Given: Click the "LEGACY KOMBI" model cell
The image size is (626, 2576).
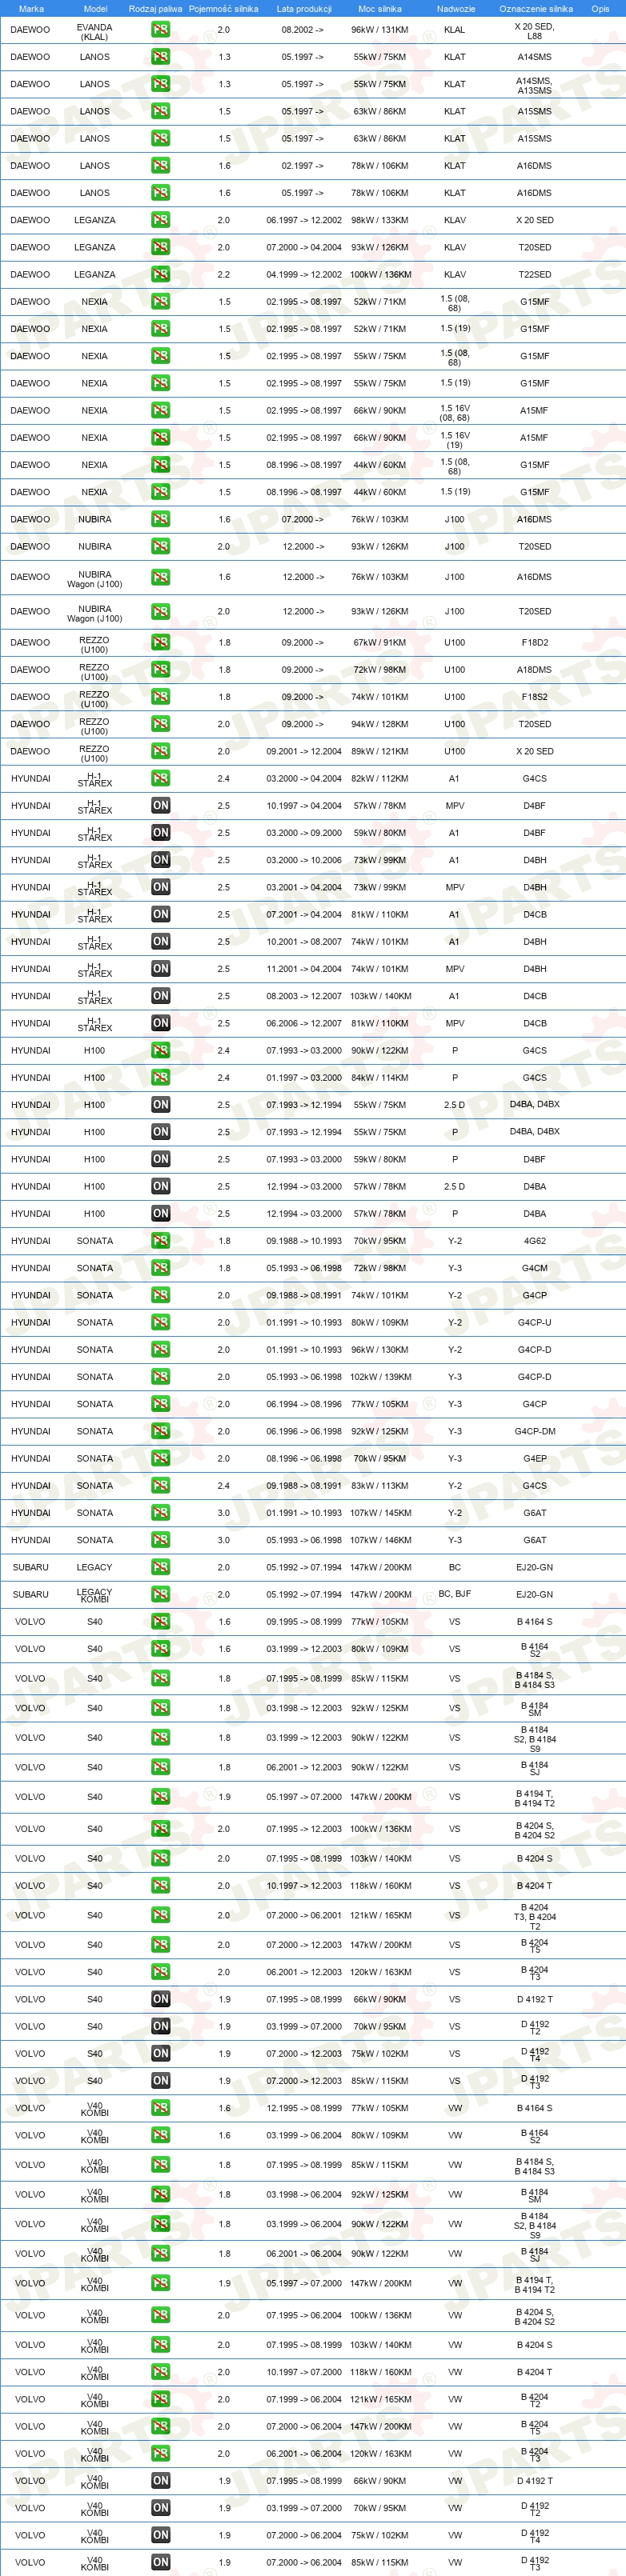Looking at the screenshot, I should (95, 1596).
